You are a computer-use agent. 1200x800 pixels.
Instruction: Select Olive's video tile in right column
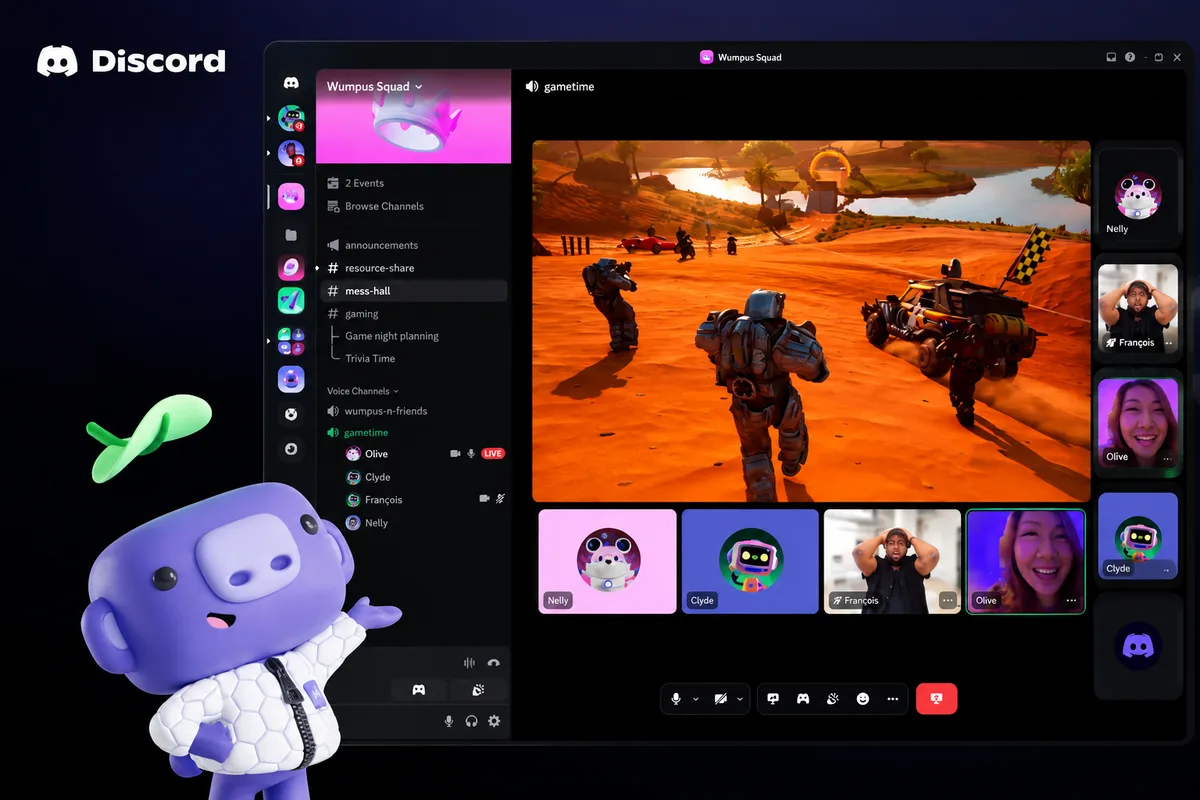pyautogui.click(x=1138, y=423)
